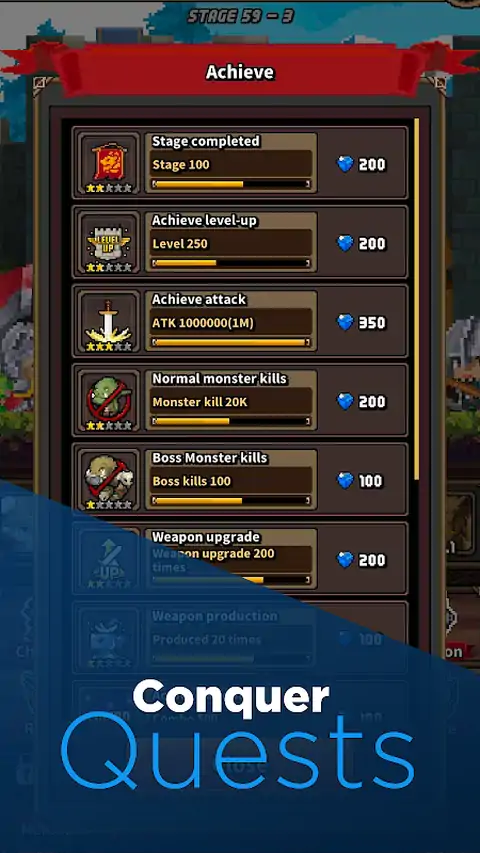Select the Weapon upgrade UP icon
Image resolution: width=480 pixels, height=853 pixels.
point(109,558)
